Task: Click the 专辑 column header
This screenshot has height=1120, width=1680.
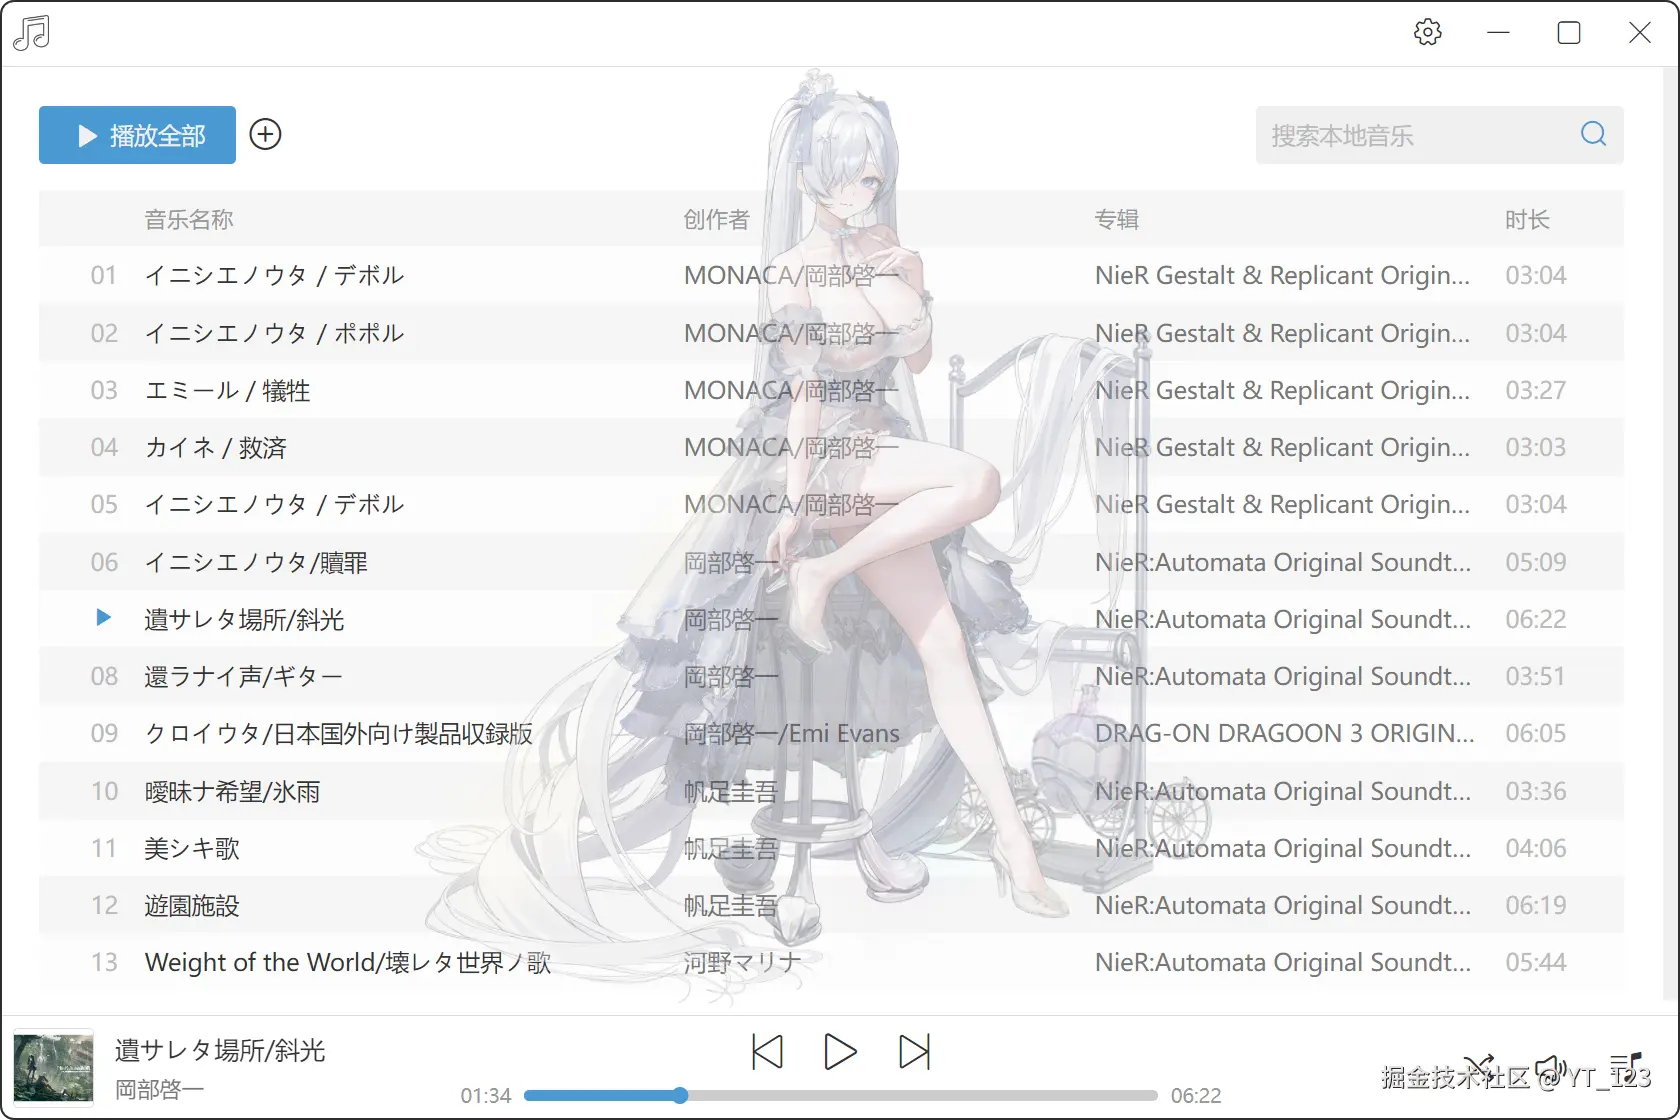Action: [x=1117, y=219]
